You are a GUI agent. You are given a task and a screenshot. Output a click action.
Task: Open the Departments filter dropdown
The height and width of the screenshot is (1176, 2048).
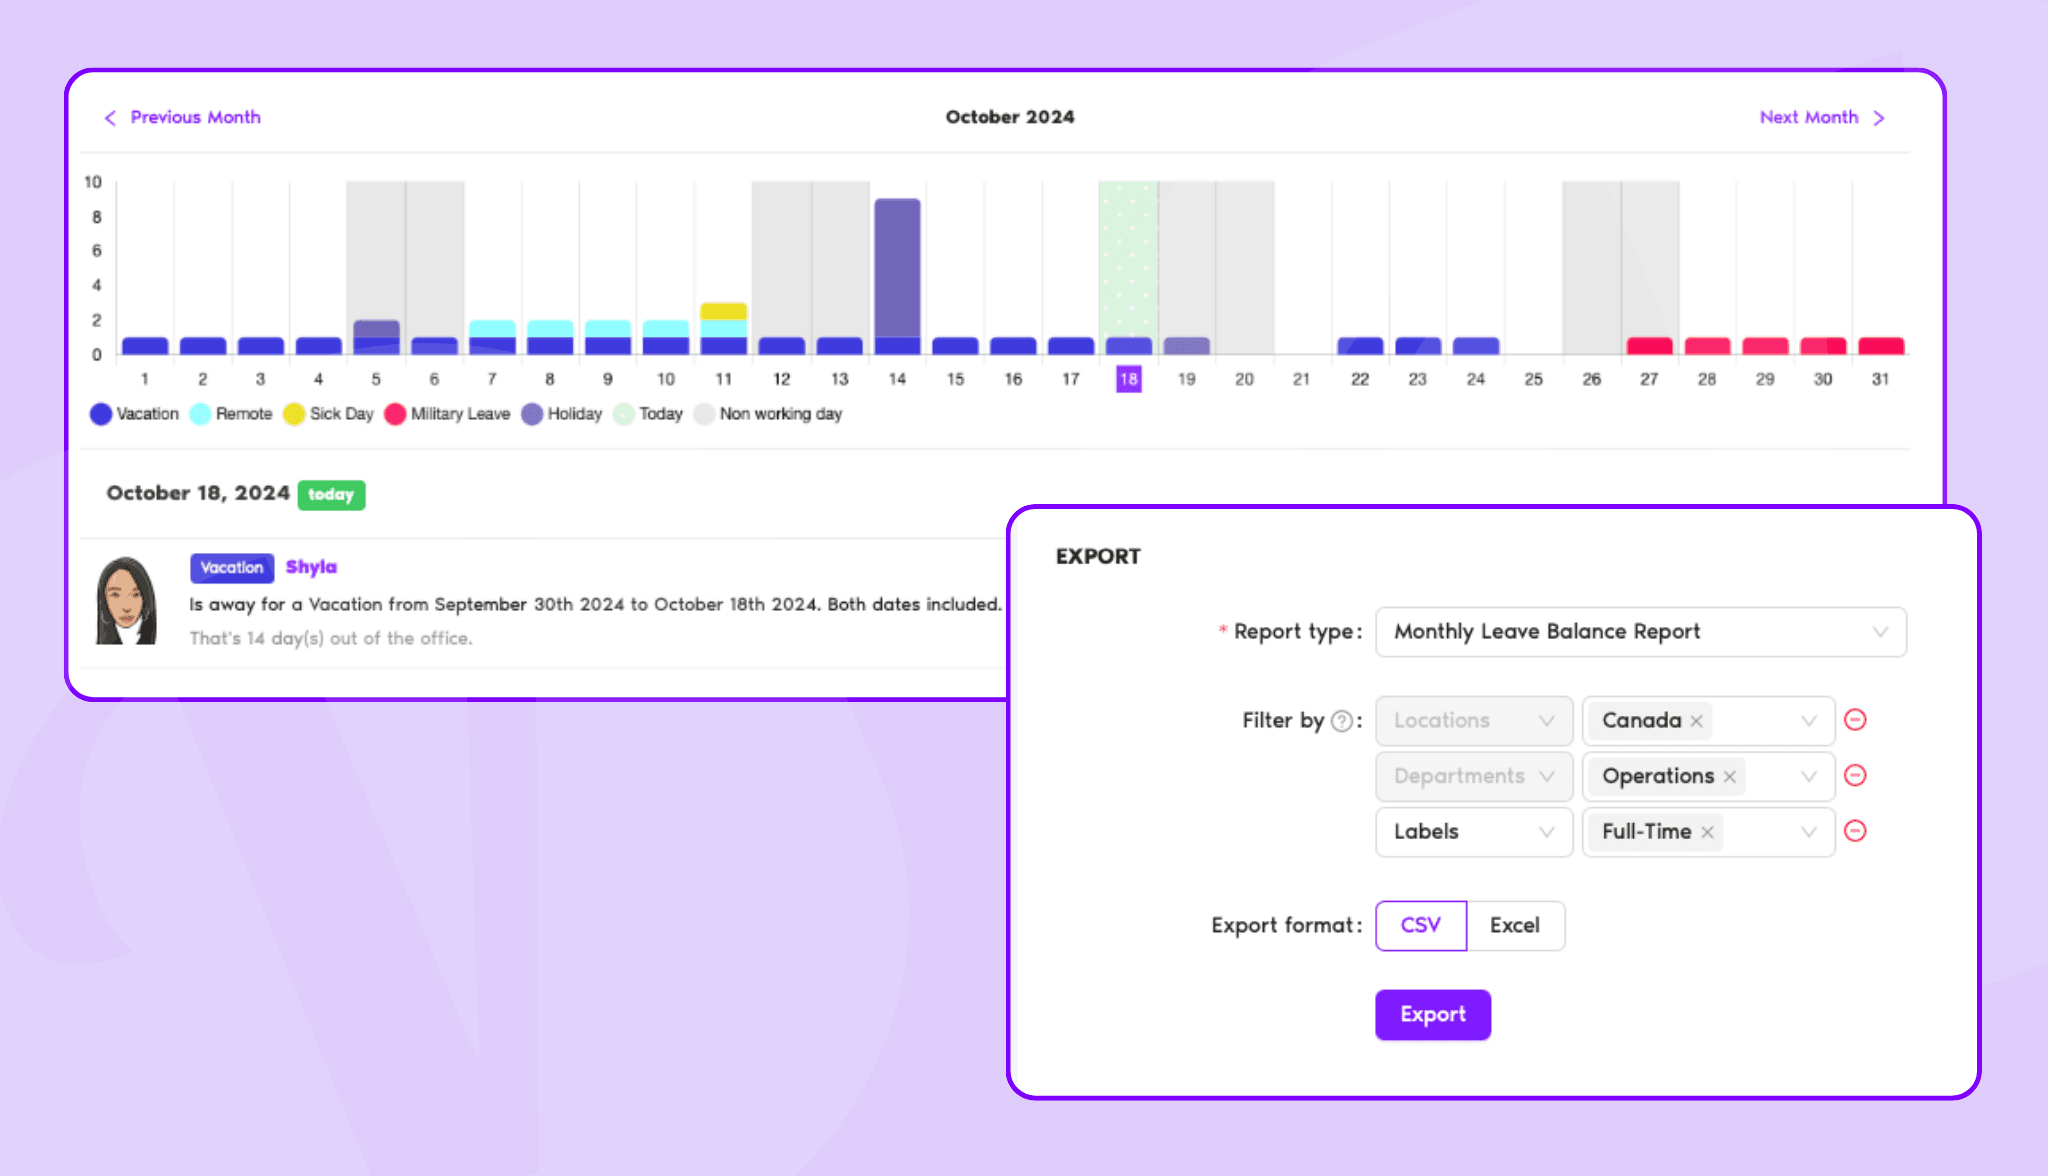point(1474,777)
